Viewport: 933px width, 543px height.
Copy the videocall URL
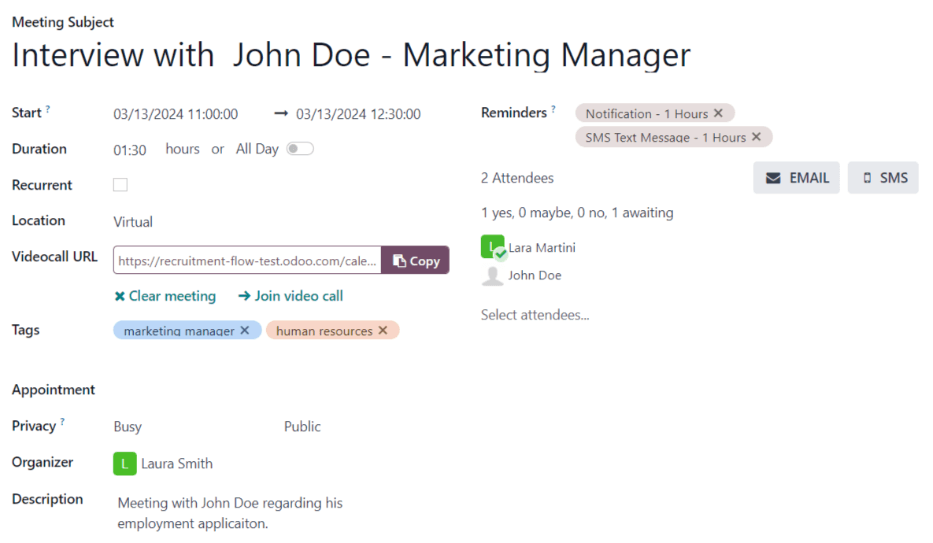(416, 261)
